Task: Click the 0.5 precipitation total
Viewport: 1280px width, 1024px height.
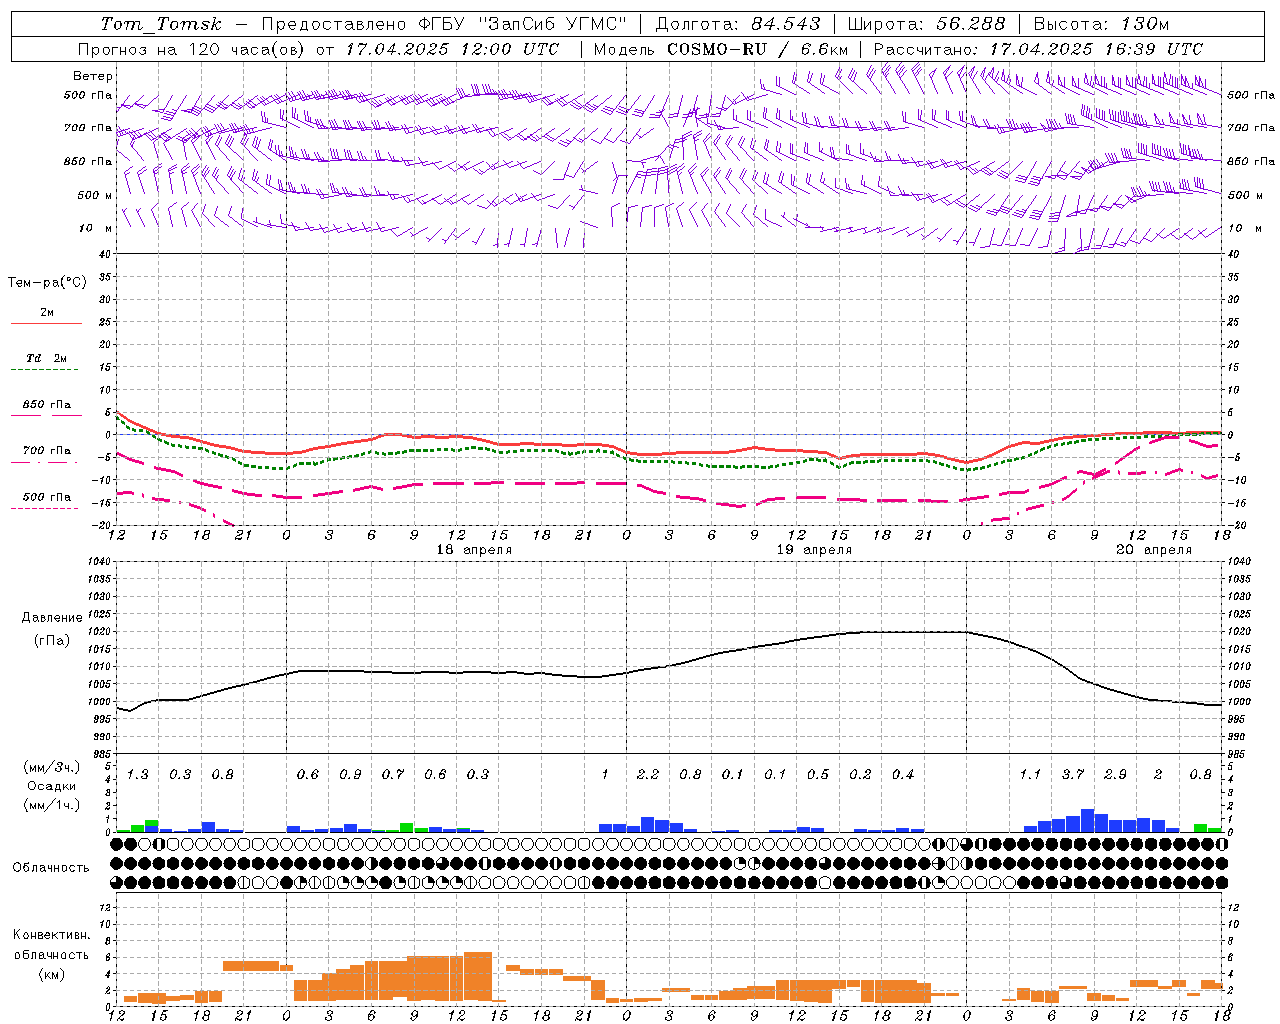Action: pyautogui.click(x=818, y=775)
